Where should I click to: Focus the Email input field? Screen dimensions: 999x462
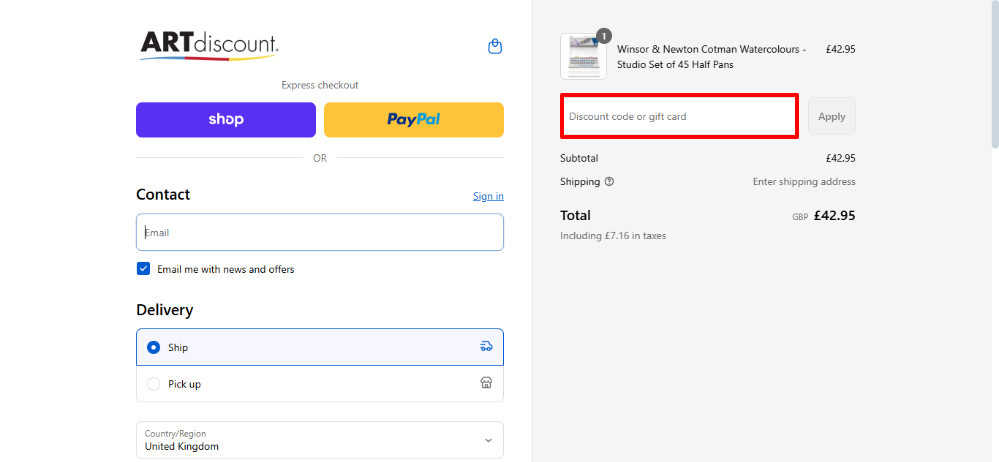pyautogui.click(x=320, y=232)
